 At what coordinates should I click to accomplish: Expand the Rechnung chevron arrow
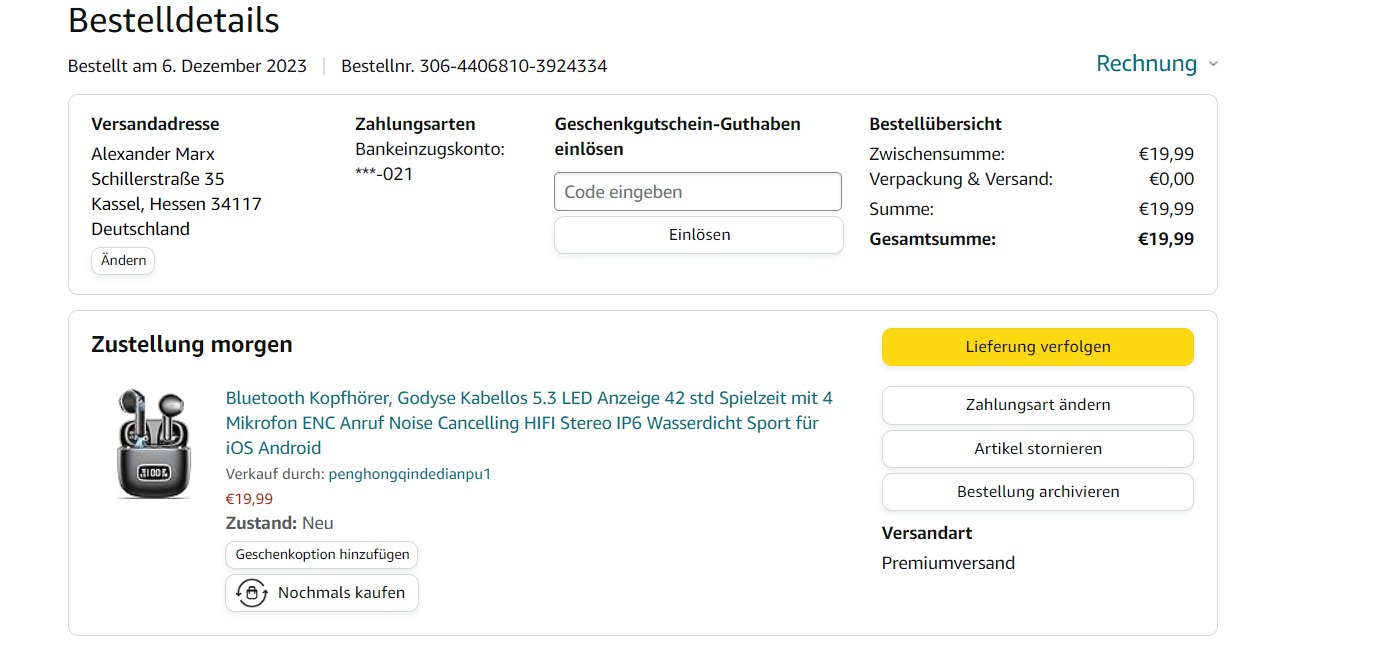pos(1213,64)
